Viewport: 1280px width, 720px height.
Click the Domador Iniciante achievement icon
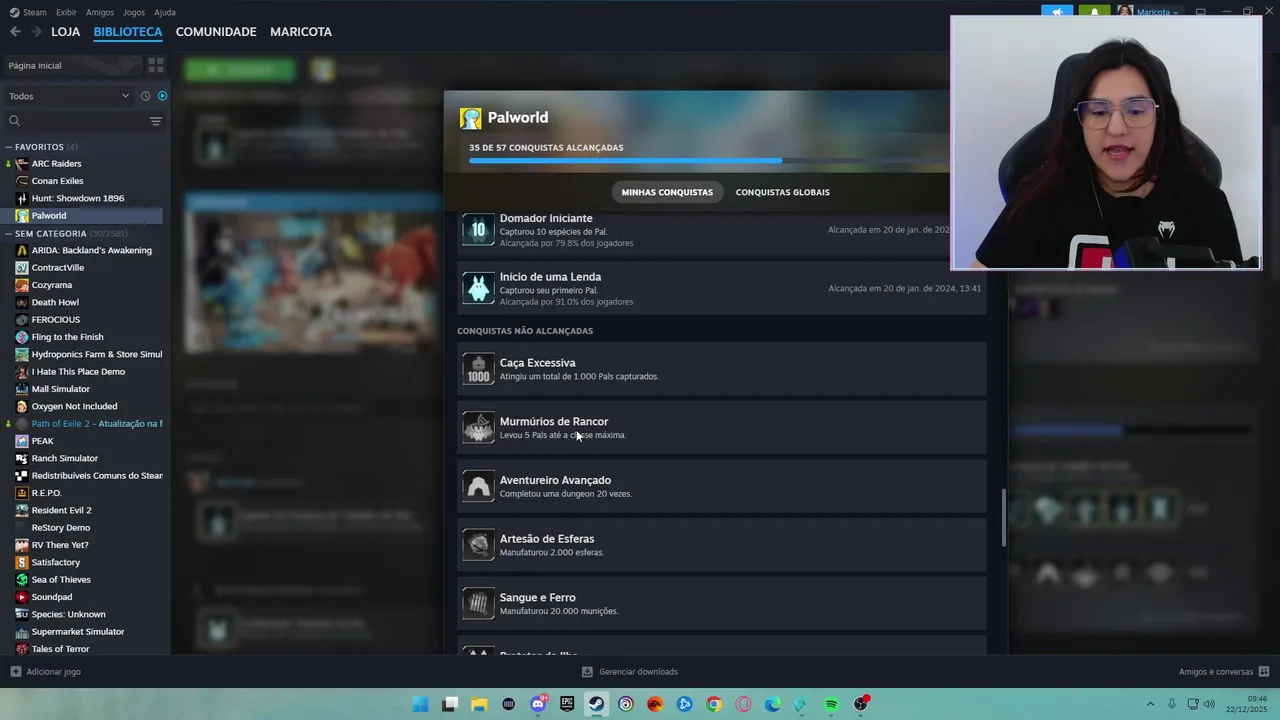[x=478, y=229]
